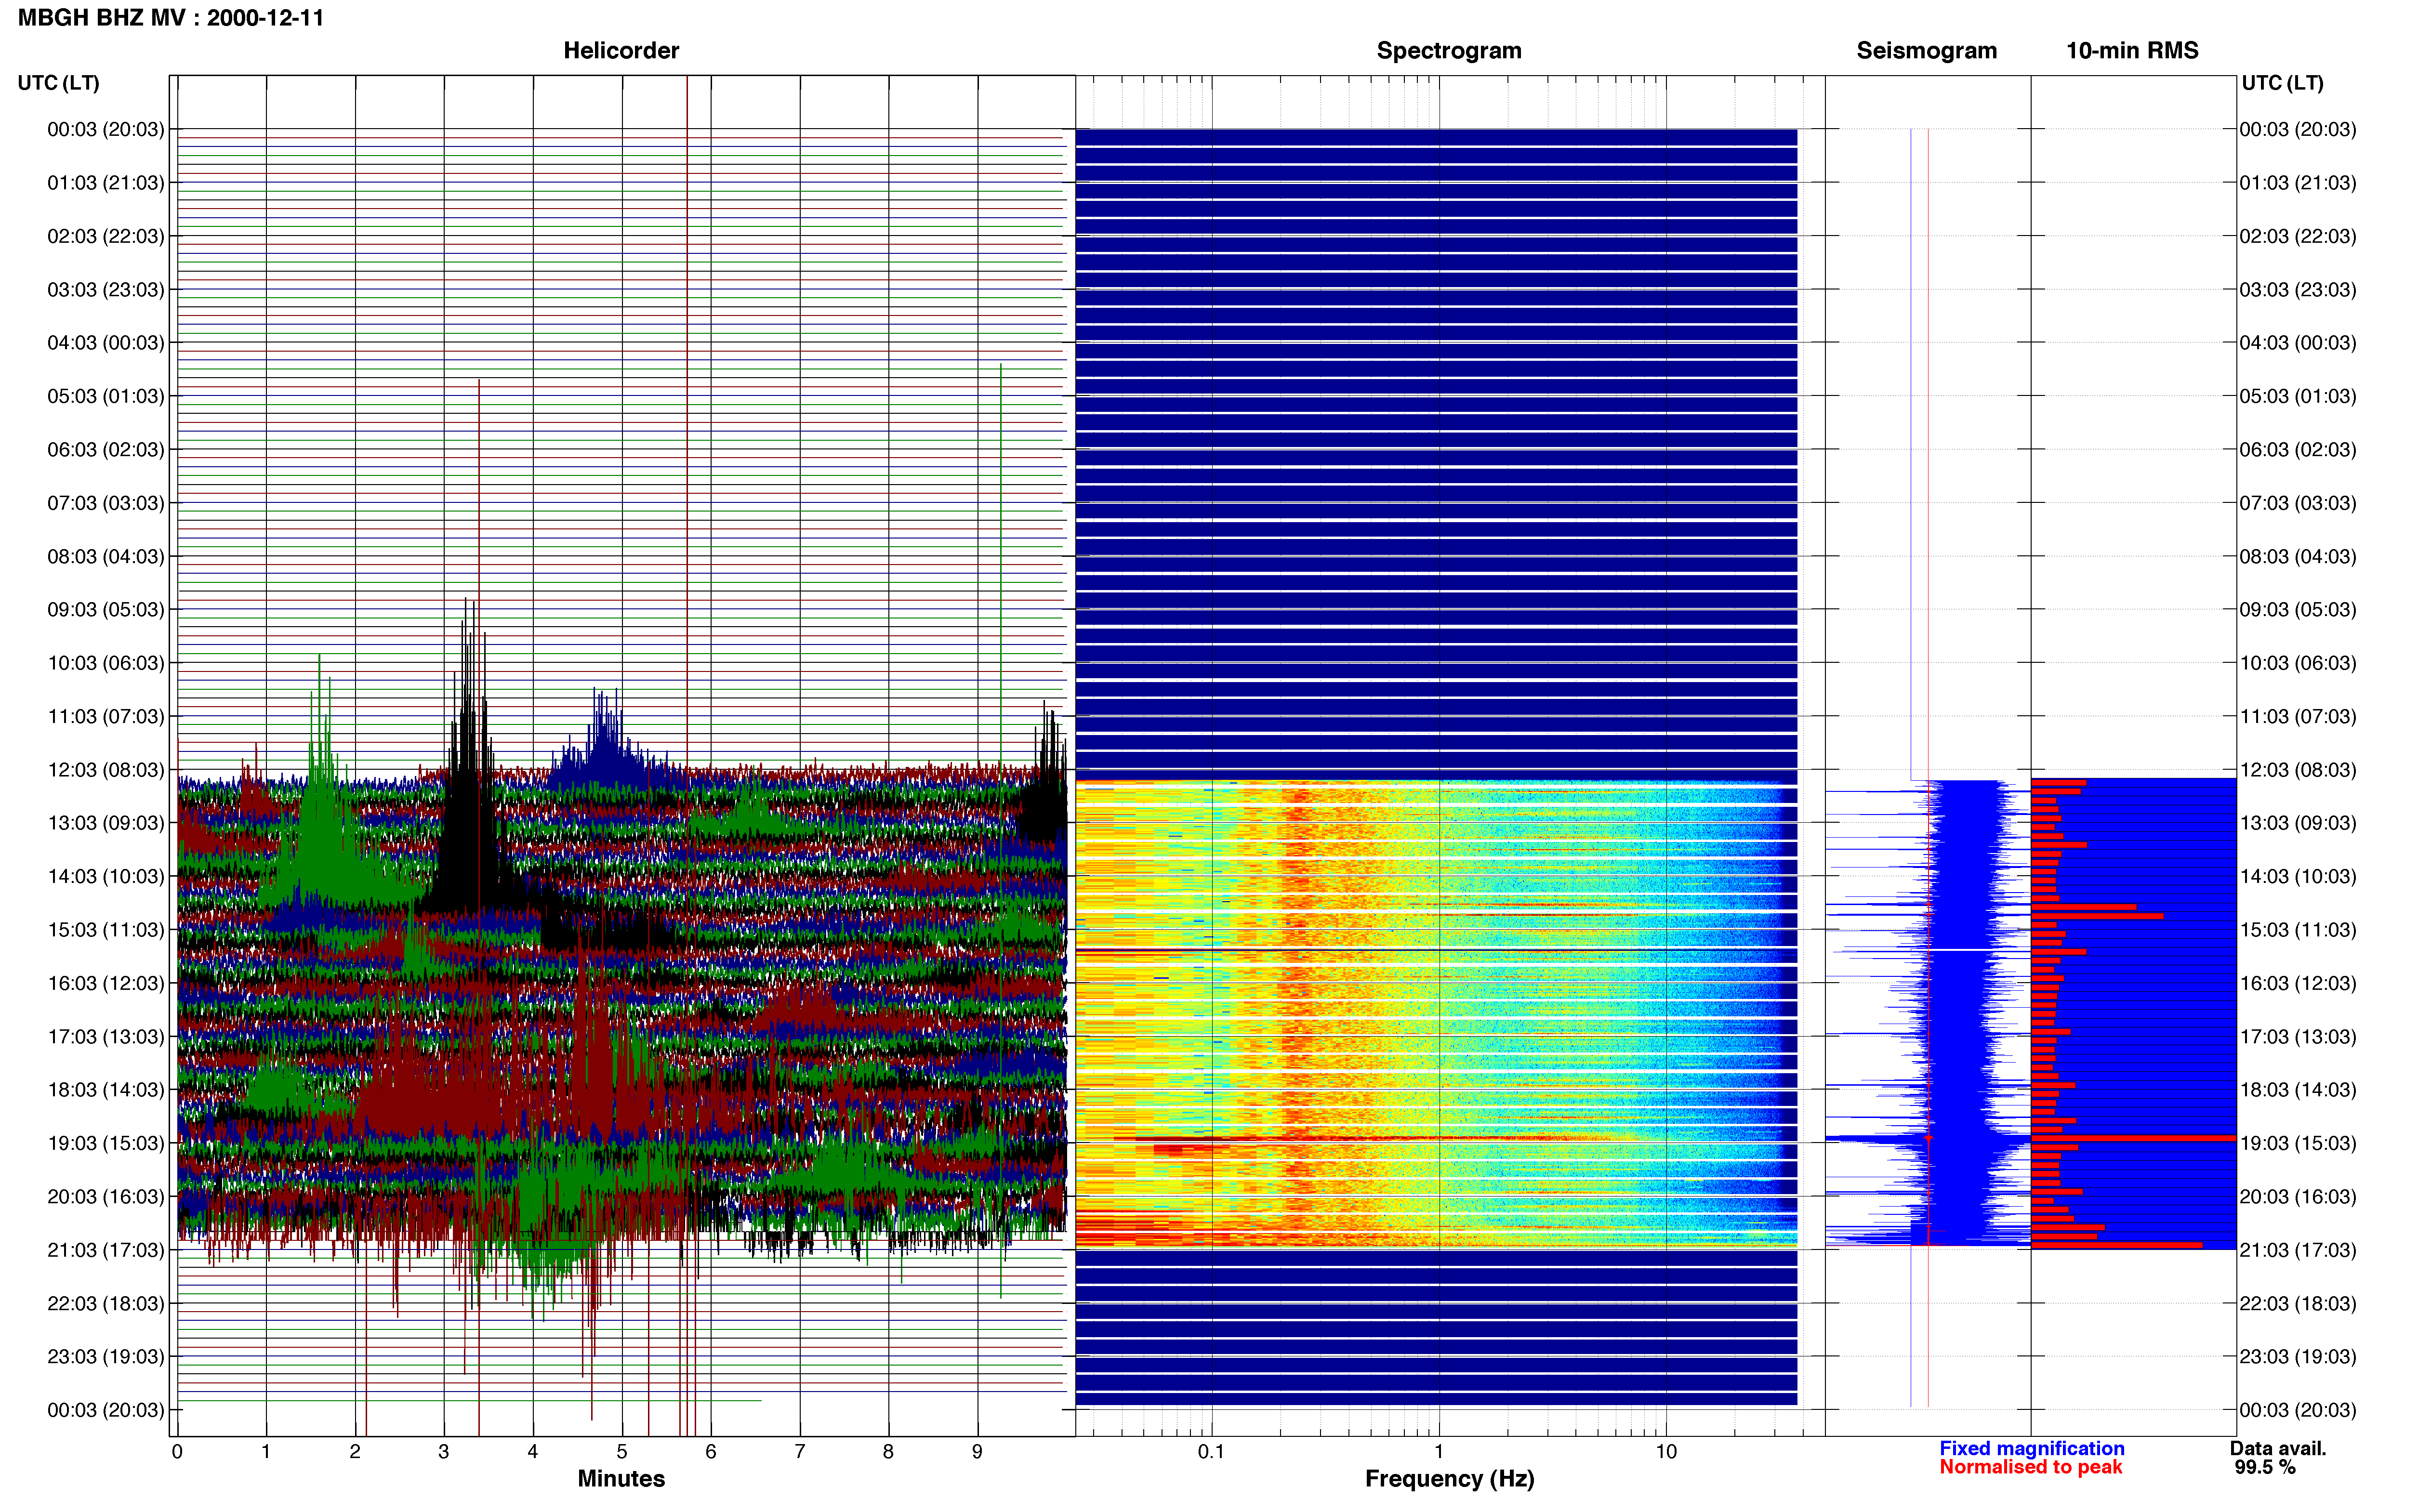Click the "8" tick on the Minutes axis
The width and height of the screenshot is (2418, 1512).
pyautogui.click(x=888, y=1452)
